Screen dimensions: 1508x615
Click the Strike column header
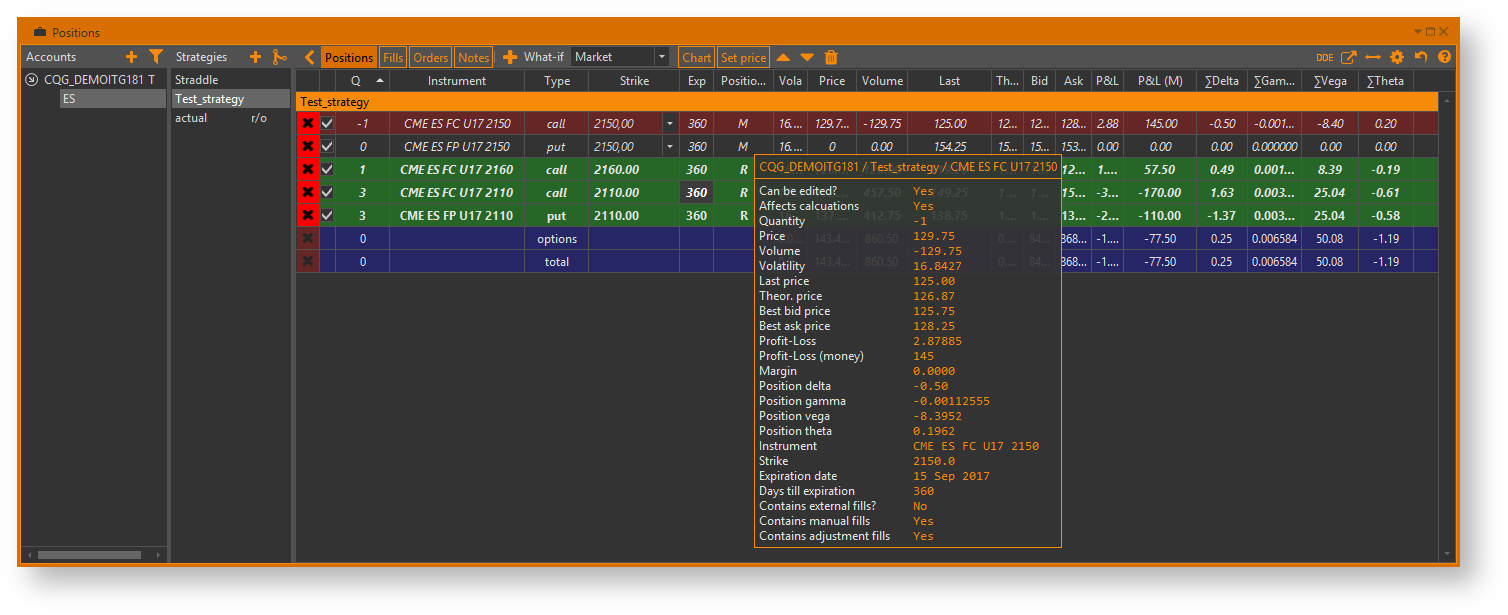[x=634, y=81]
